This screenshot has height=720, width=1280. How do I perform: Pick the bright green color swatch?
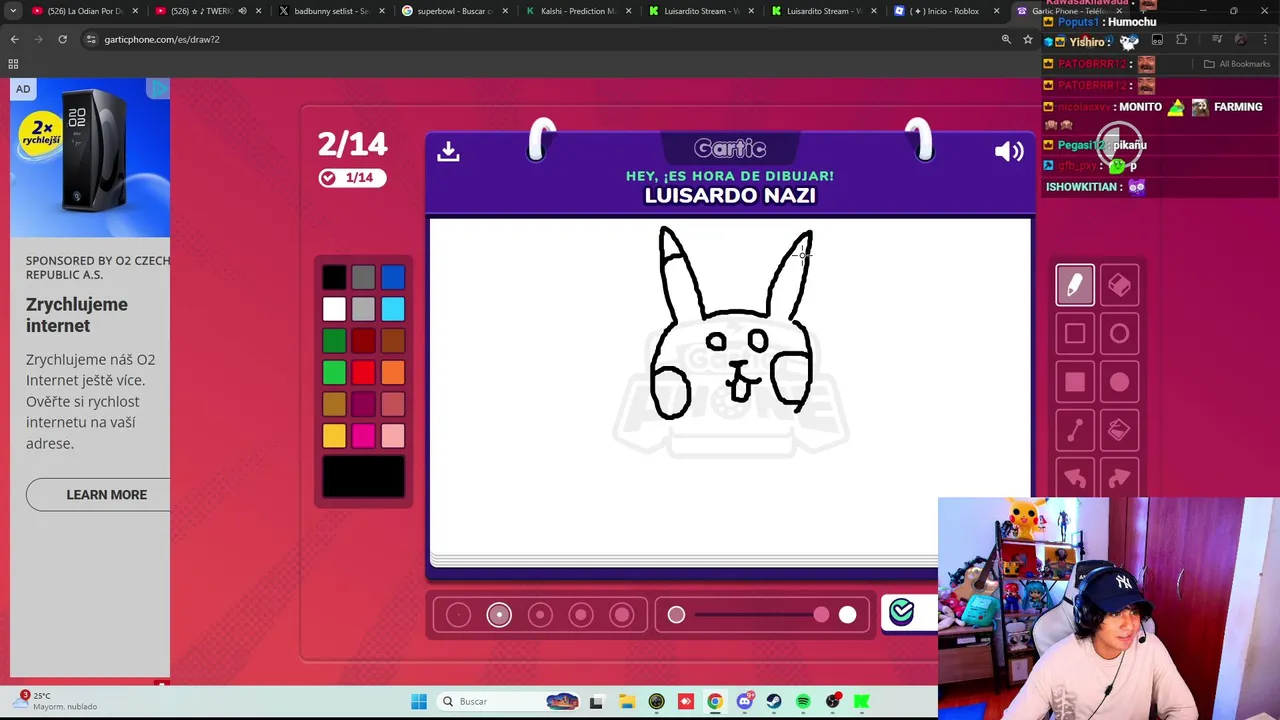[334, 372]
